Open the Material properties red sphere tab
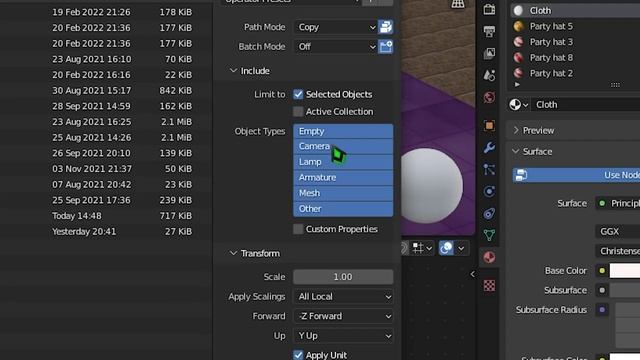This screenshot has height=360, width=640. pos(489,257)
